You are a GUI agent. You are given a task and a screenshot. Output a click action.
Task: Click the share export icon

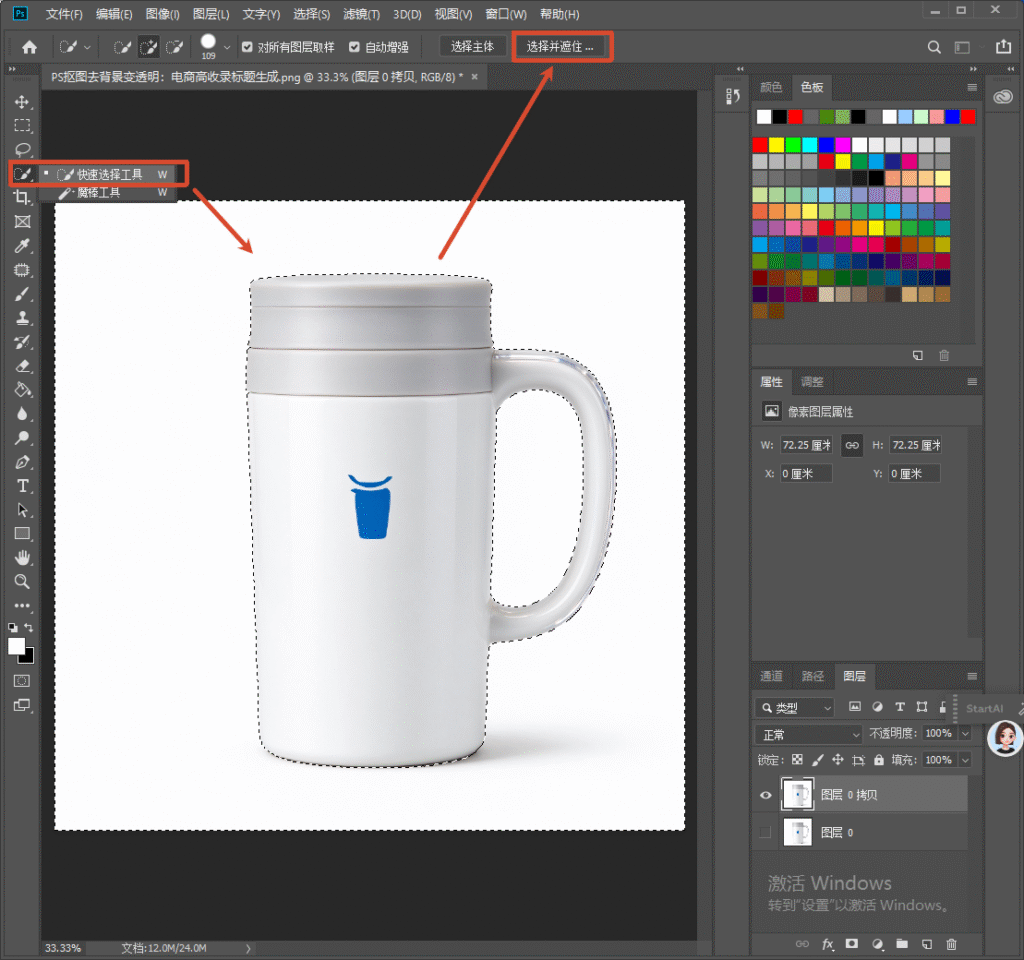pos(1003,46)
